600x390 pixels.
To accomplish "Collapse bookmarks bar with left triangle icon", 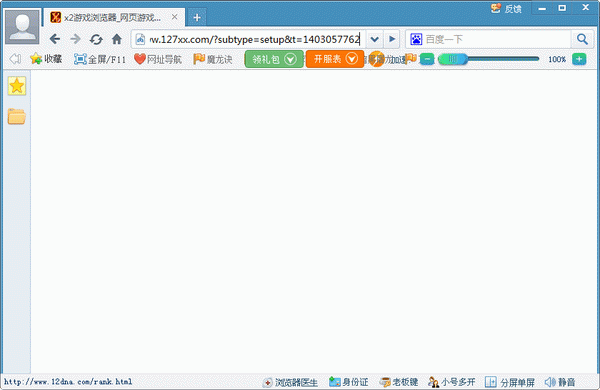I will [x=15, y=59].
